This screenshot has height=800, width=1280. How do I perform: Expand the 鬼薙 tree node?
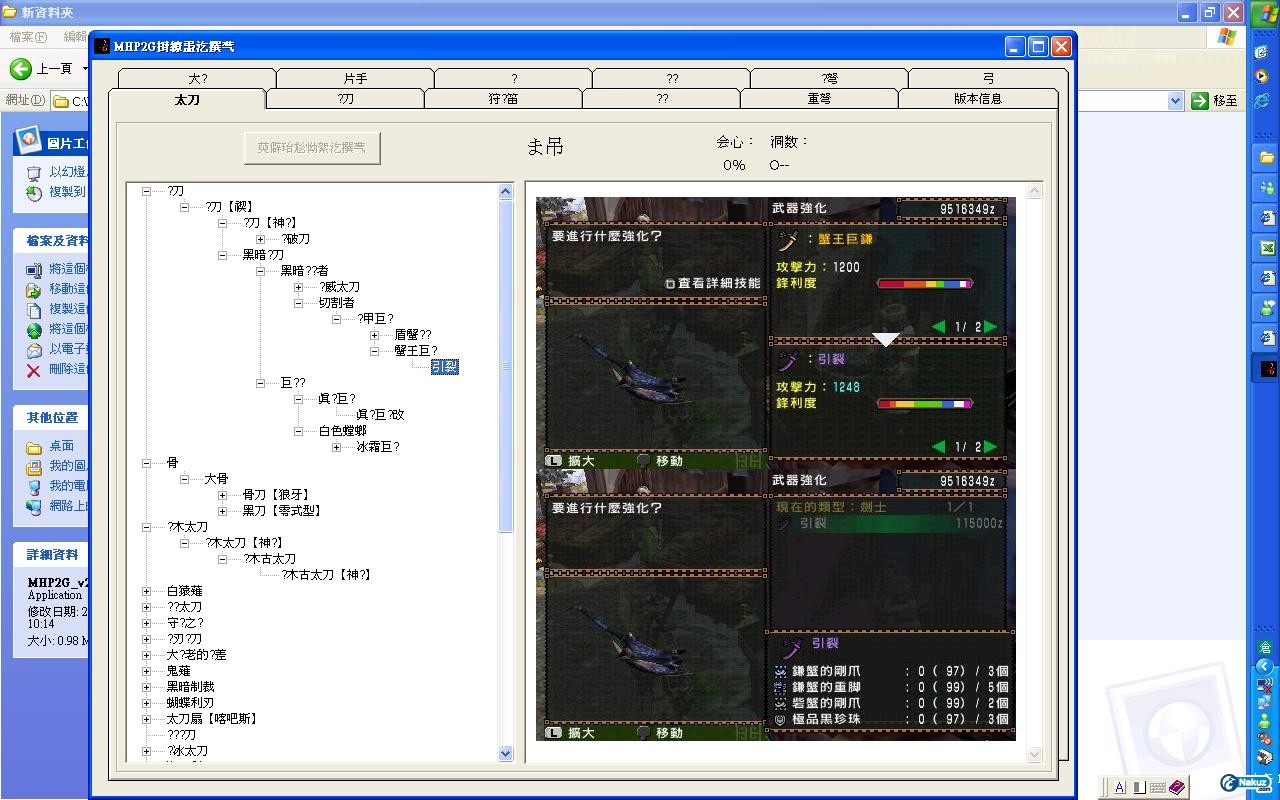coord(146,671)
